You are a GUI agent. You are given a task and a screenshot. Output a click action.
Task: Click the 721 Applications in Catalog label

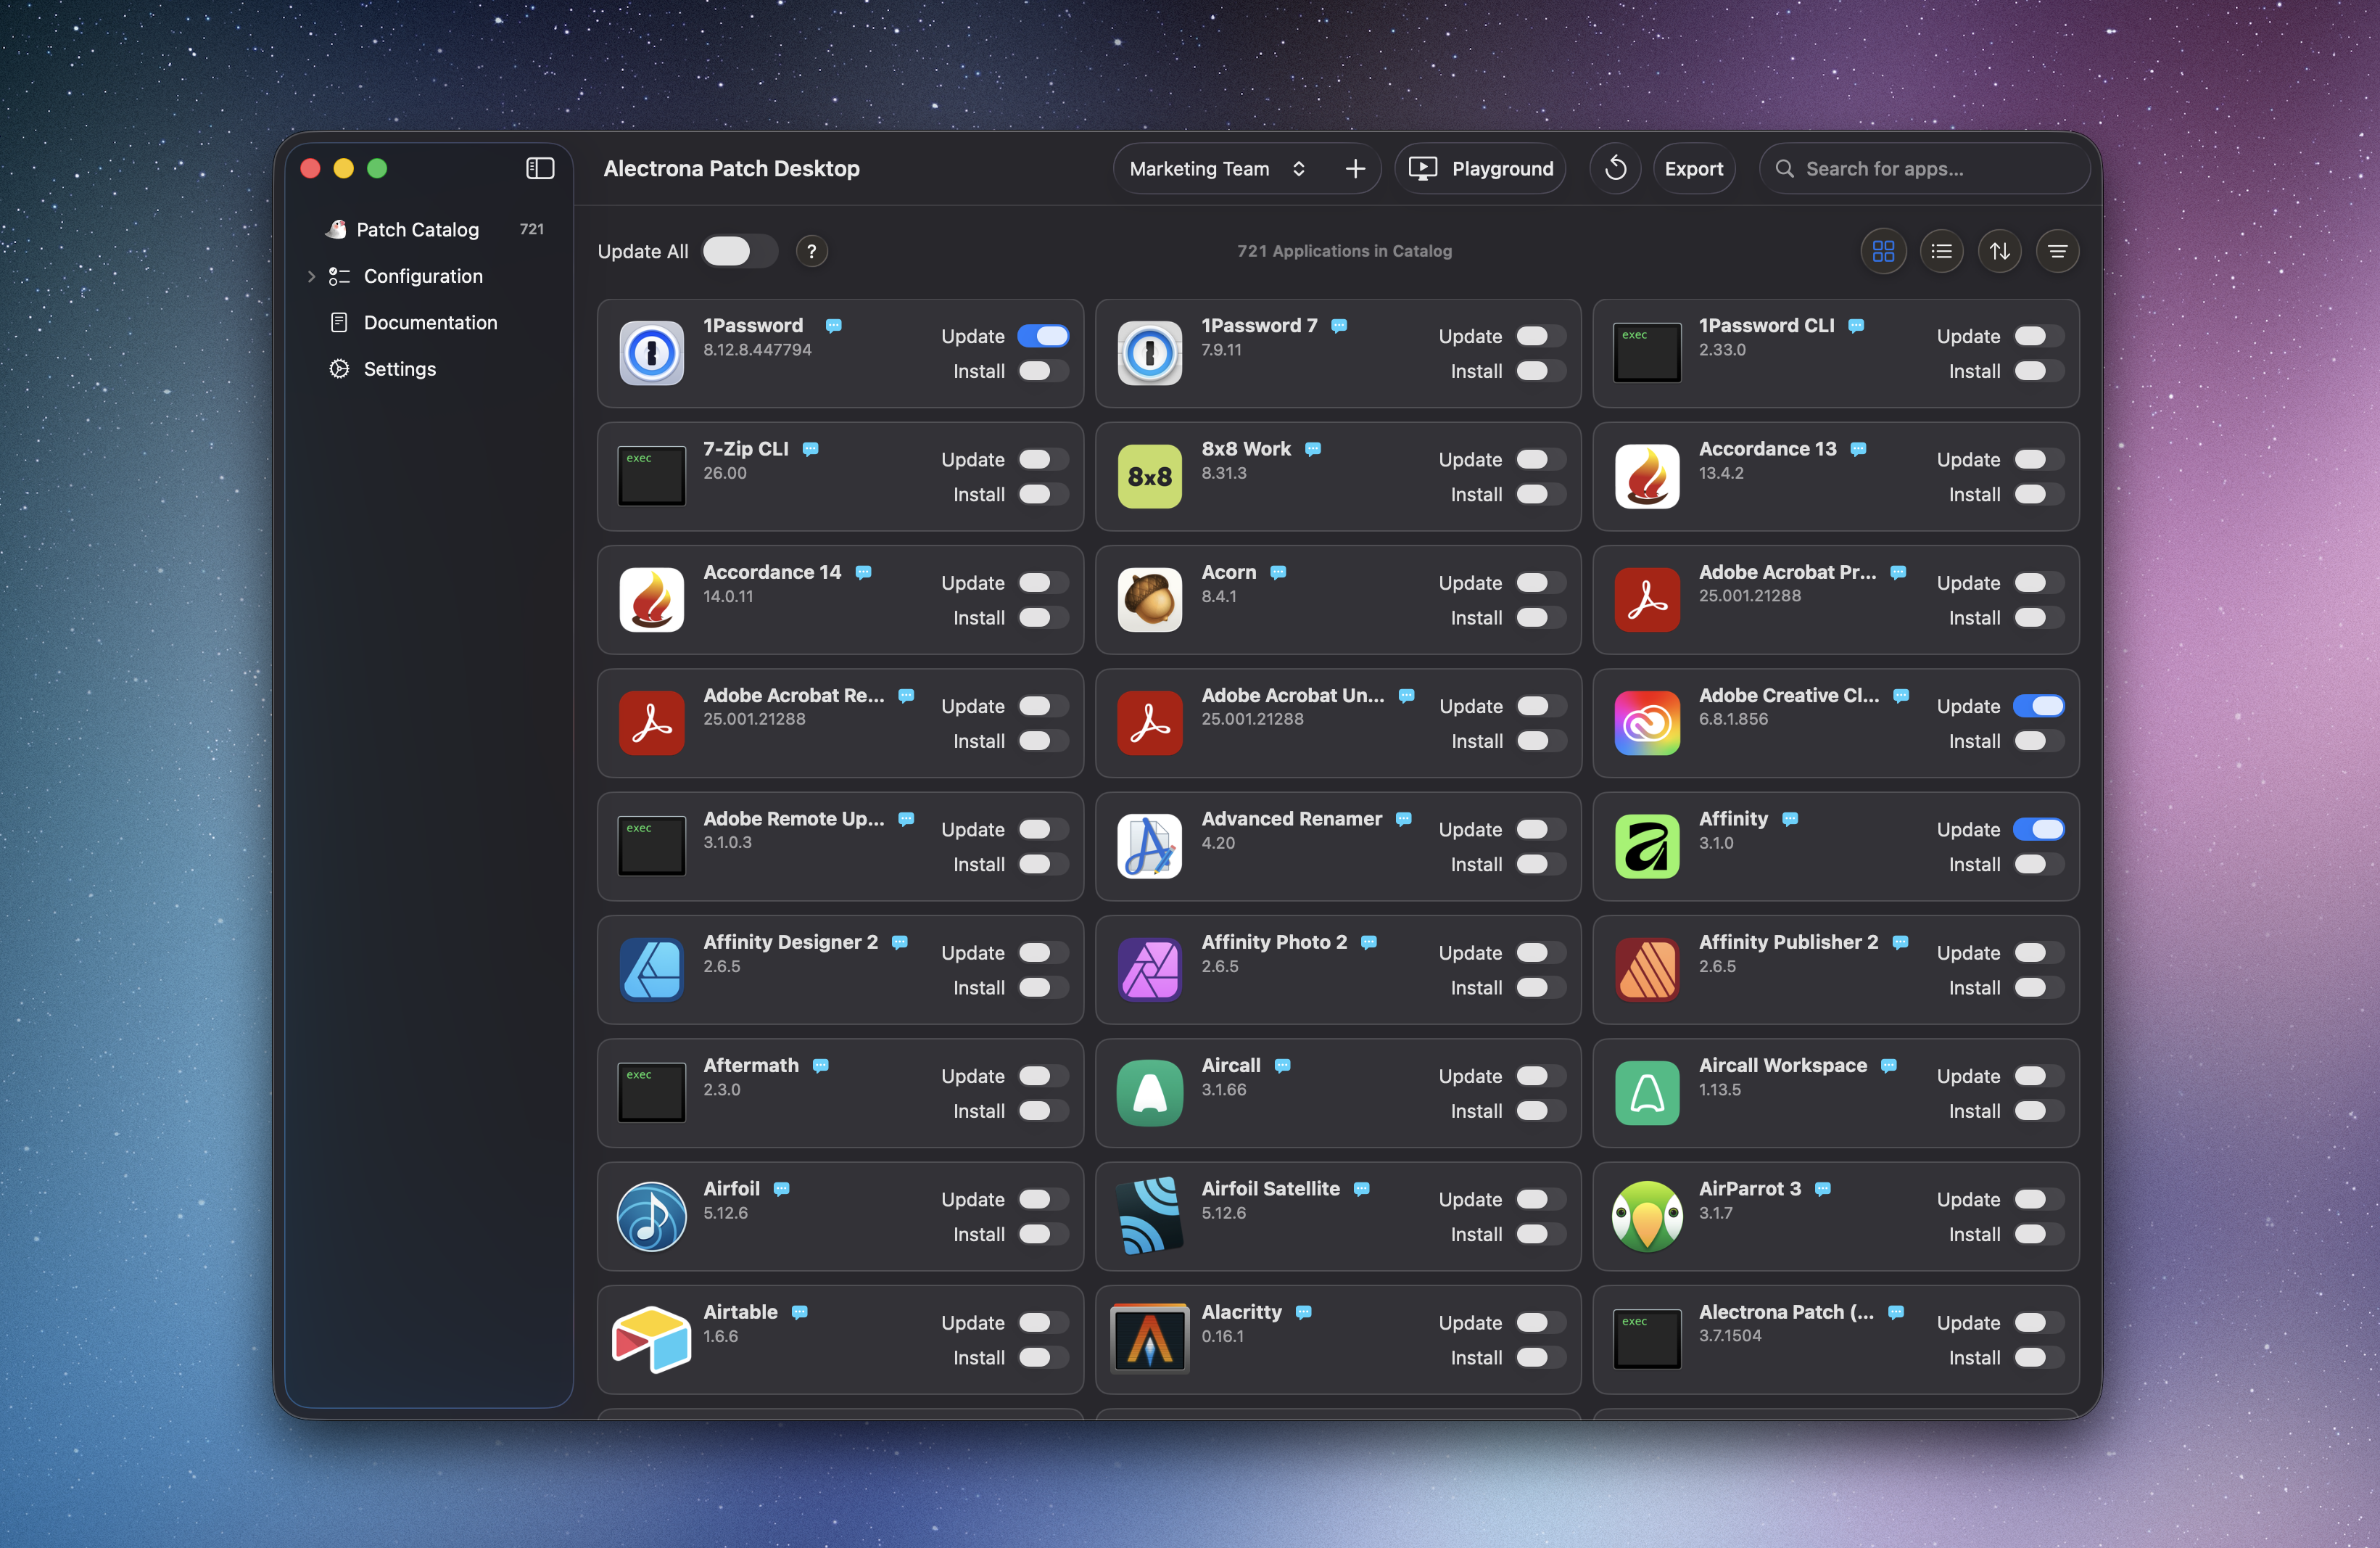tap(1344, 251)
